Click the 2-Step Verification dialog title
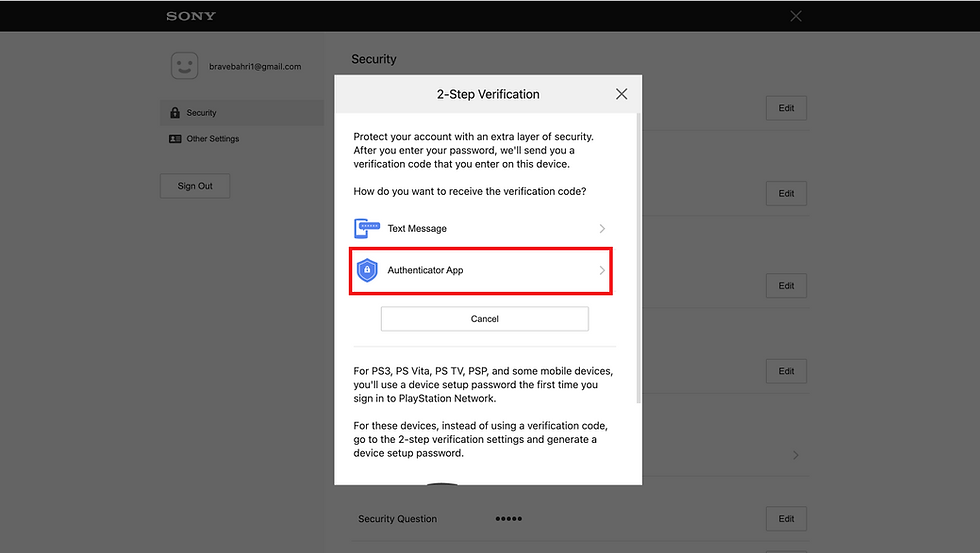The width and height of the screenshot is (980, 553). (488, 94)
